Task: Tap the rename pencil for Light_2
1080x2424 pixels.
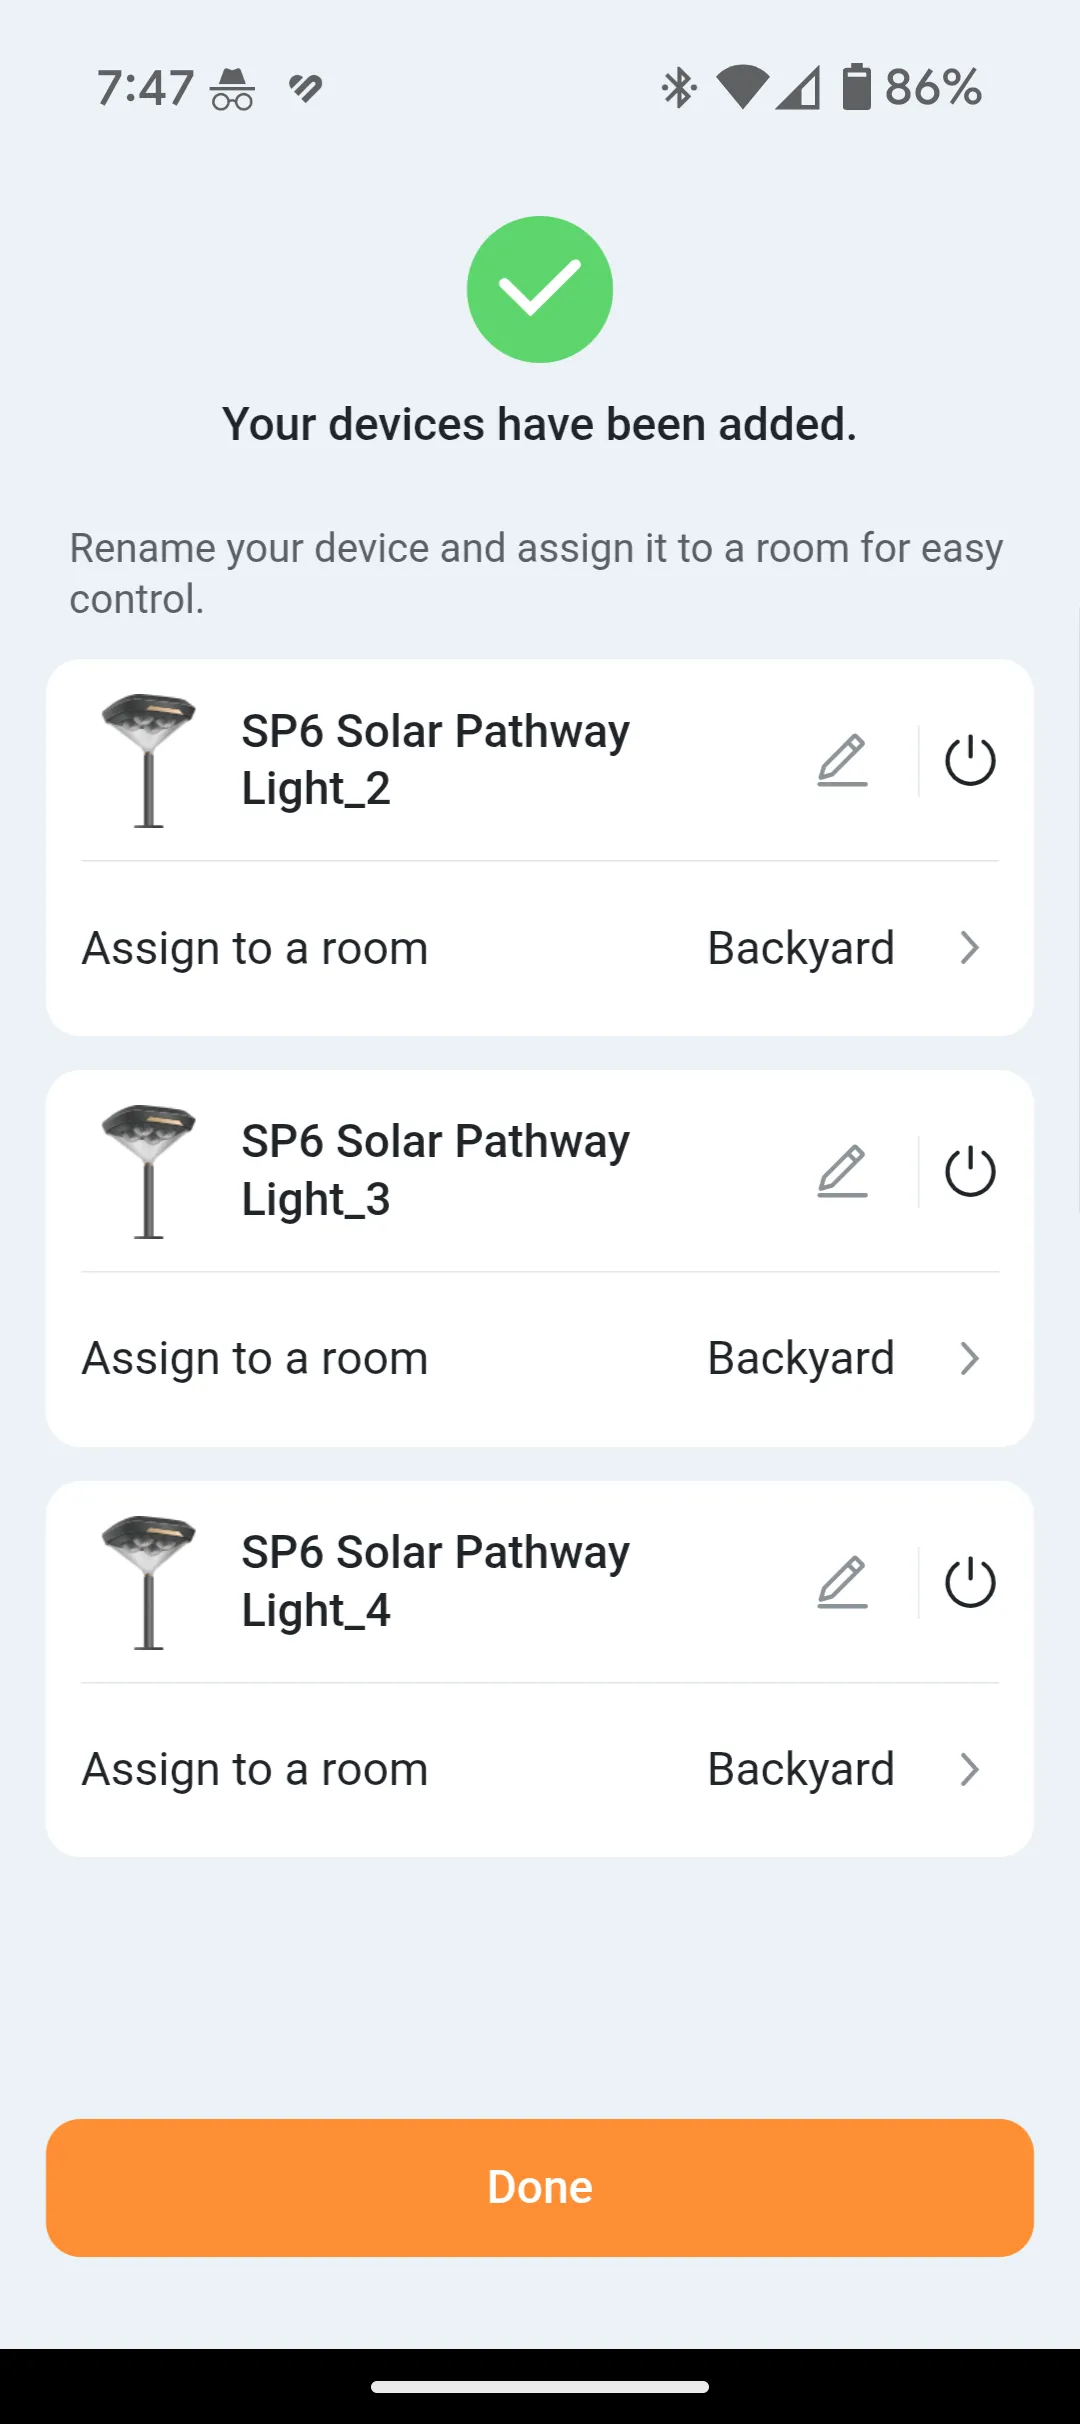Action: pyautogui.click(x=842, y=761)
